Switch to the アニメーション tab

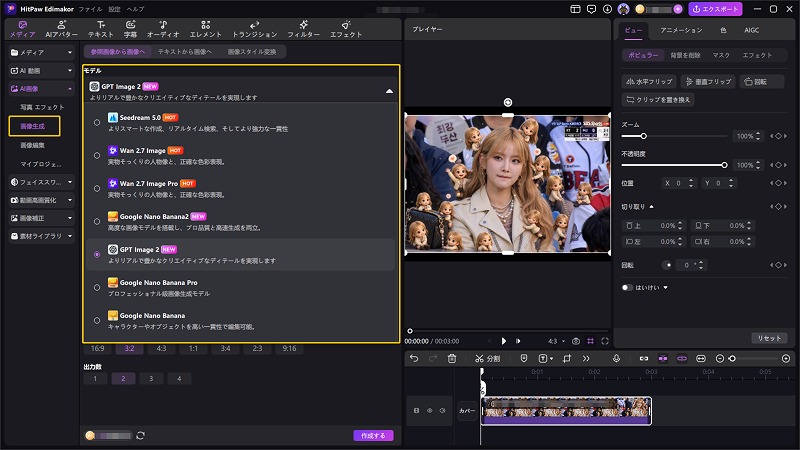(x=681, y=30)
